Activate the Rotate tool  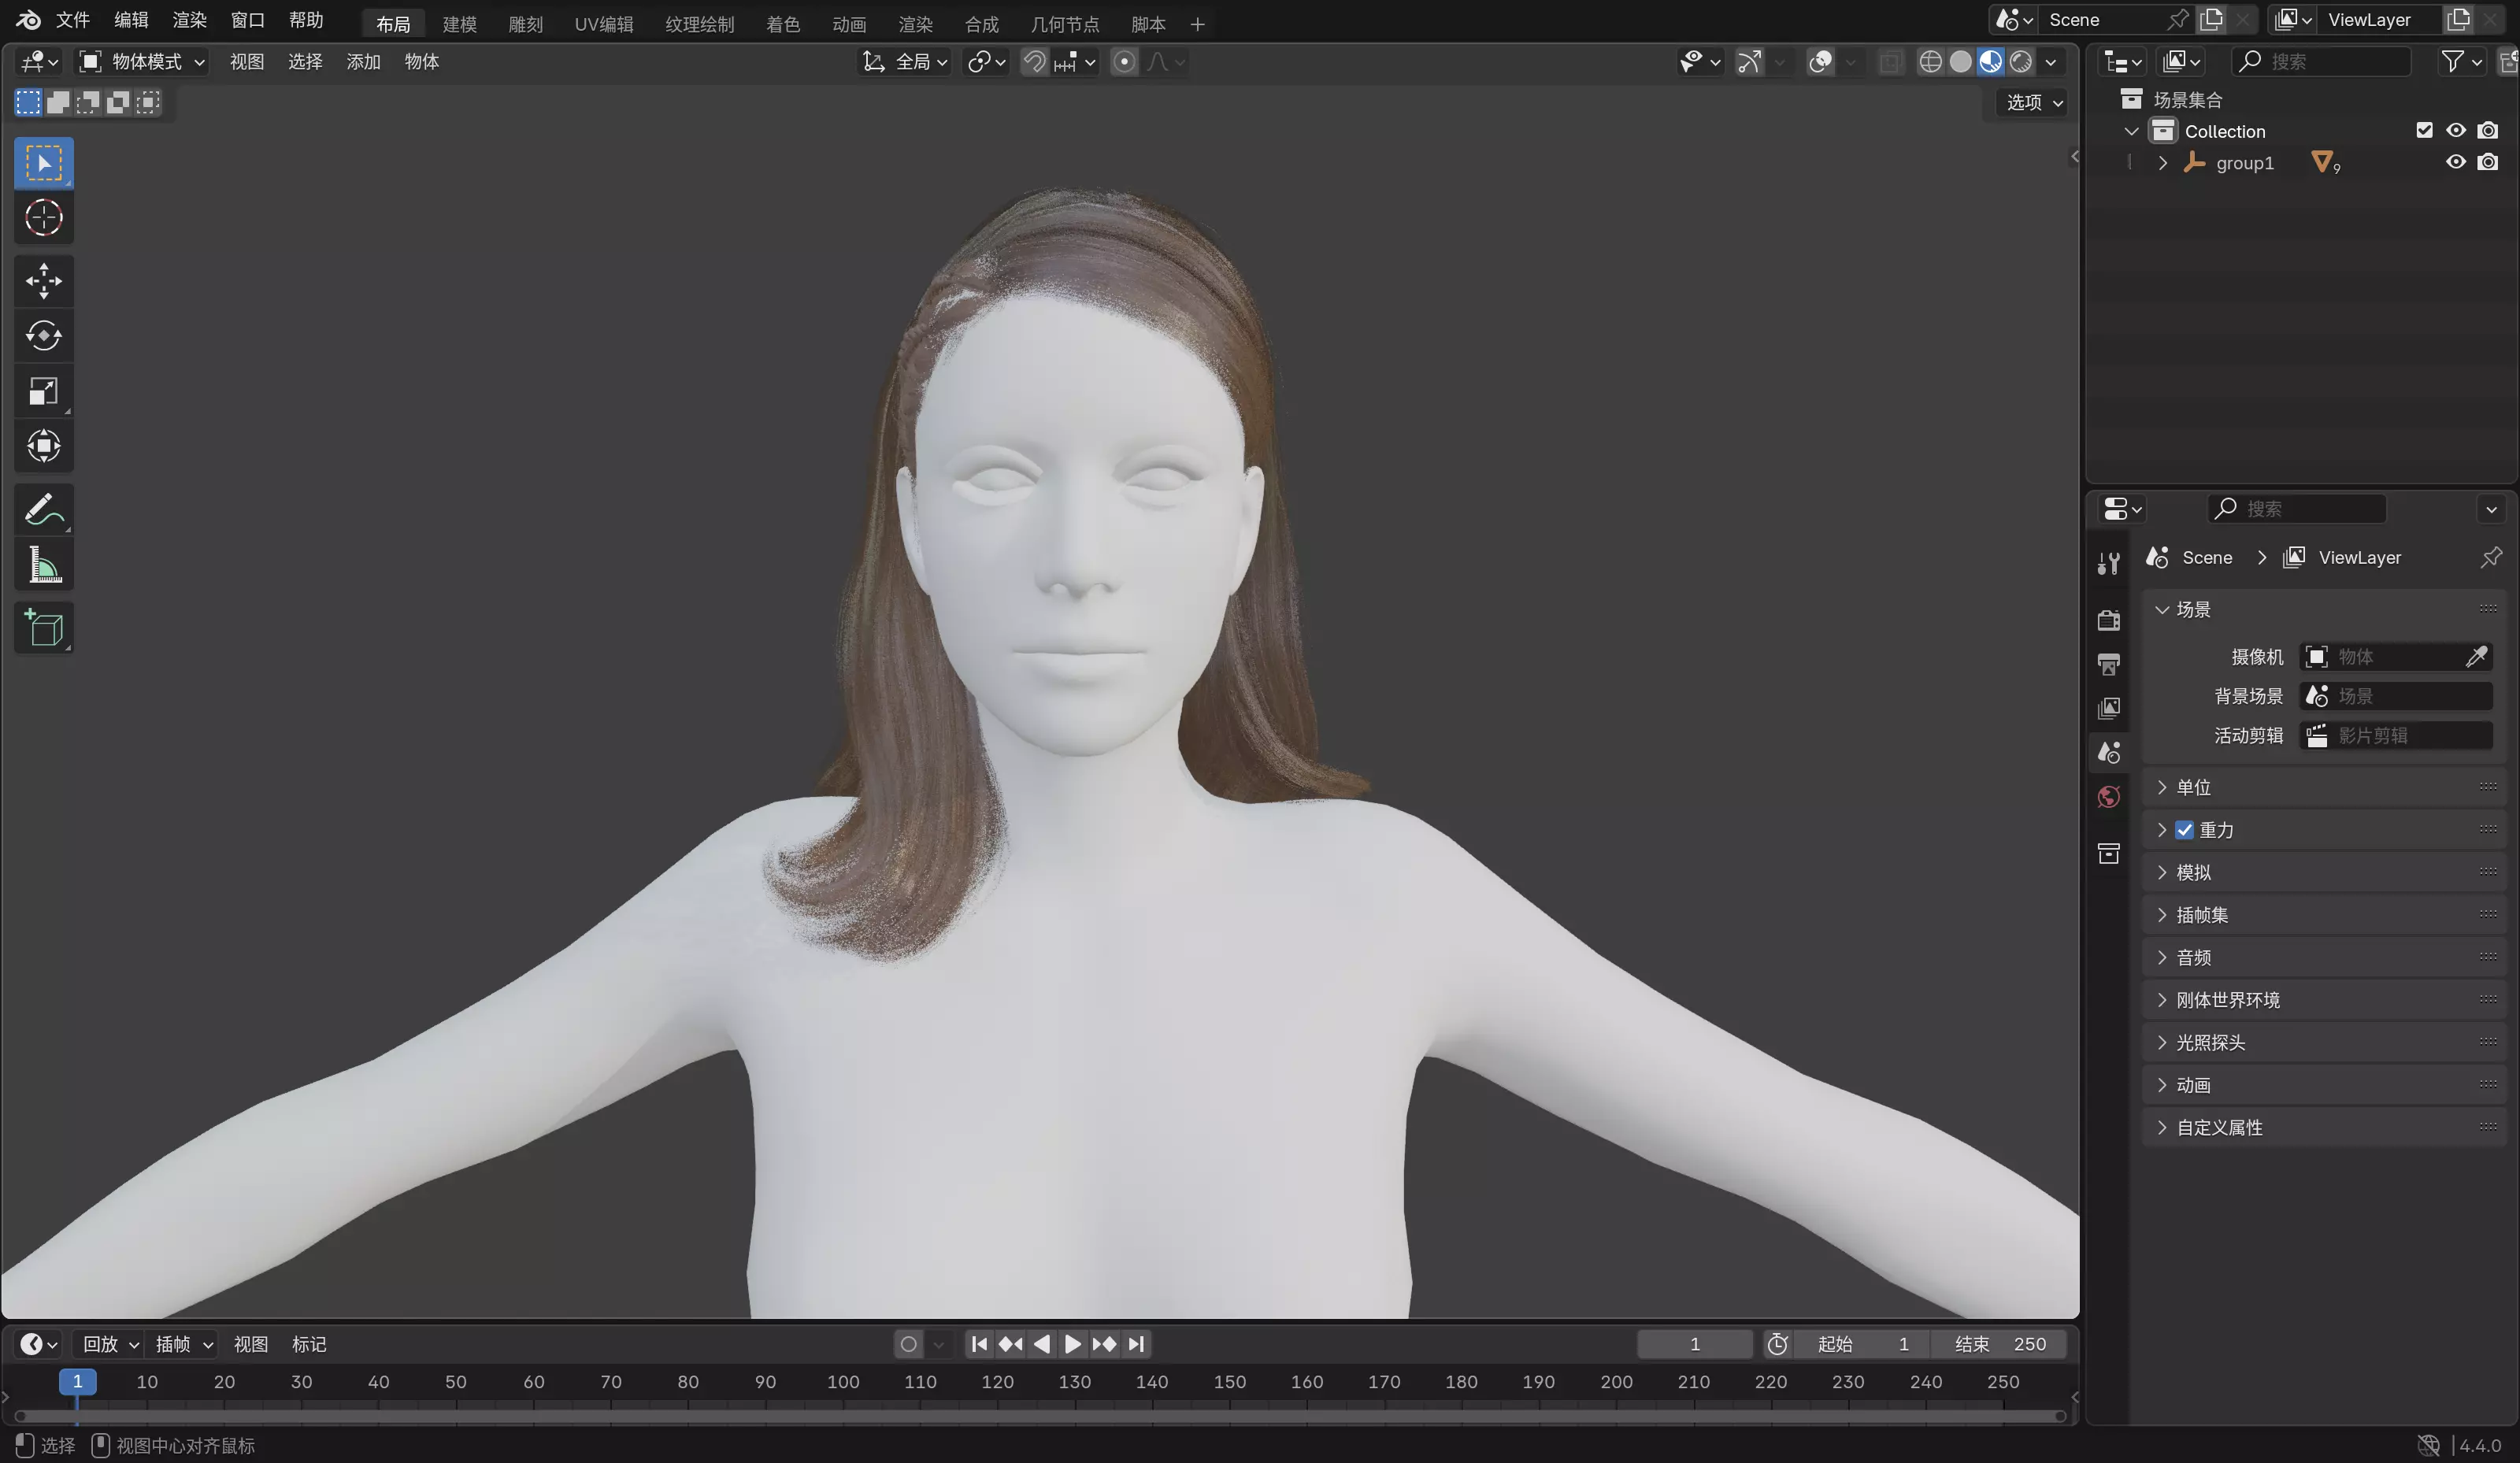point(44,336)
